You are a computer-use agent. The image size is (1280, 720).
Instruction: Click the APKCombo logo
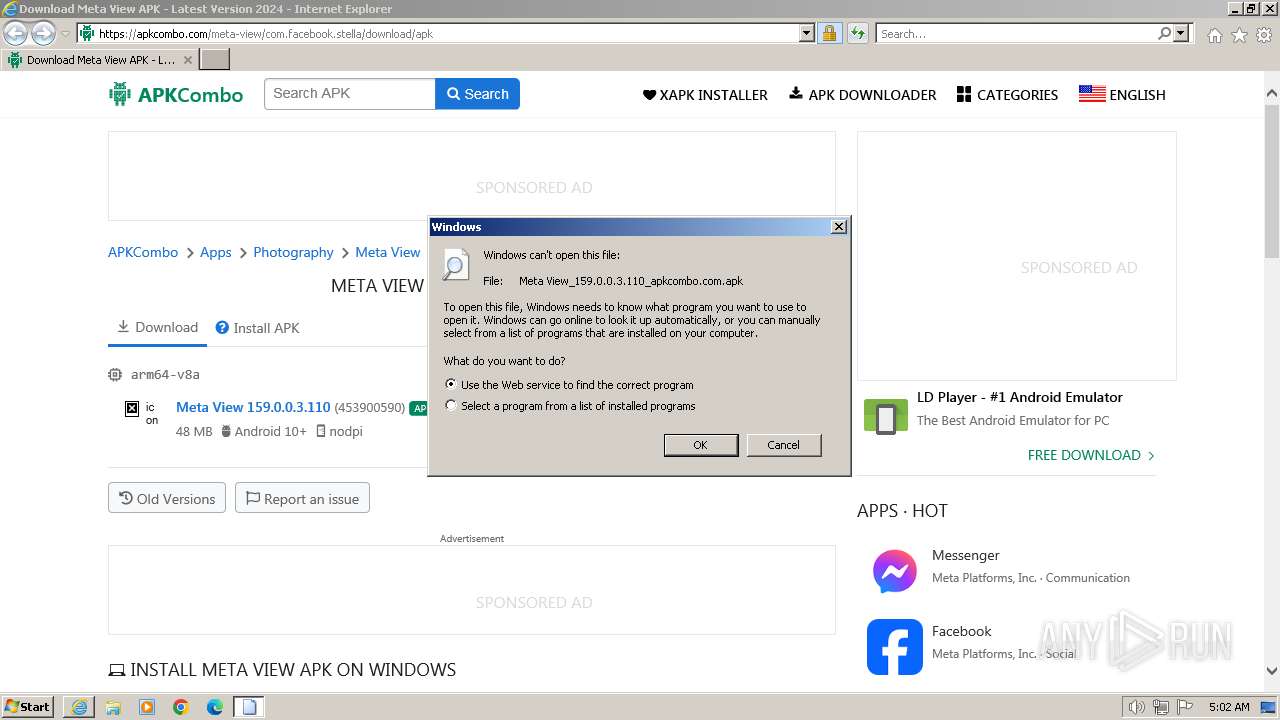(x=176, y=95)
